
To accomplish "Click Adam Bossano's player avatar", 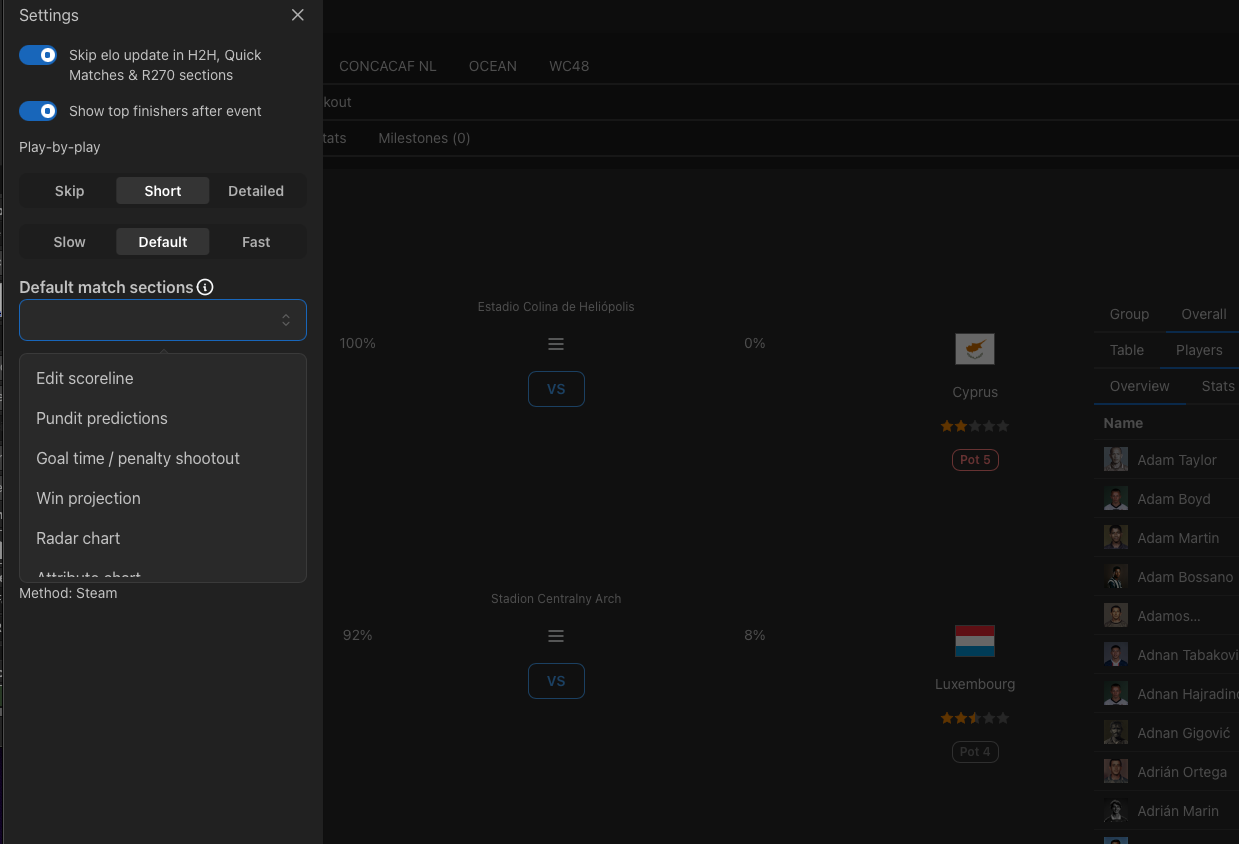I will point(1116,576).
